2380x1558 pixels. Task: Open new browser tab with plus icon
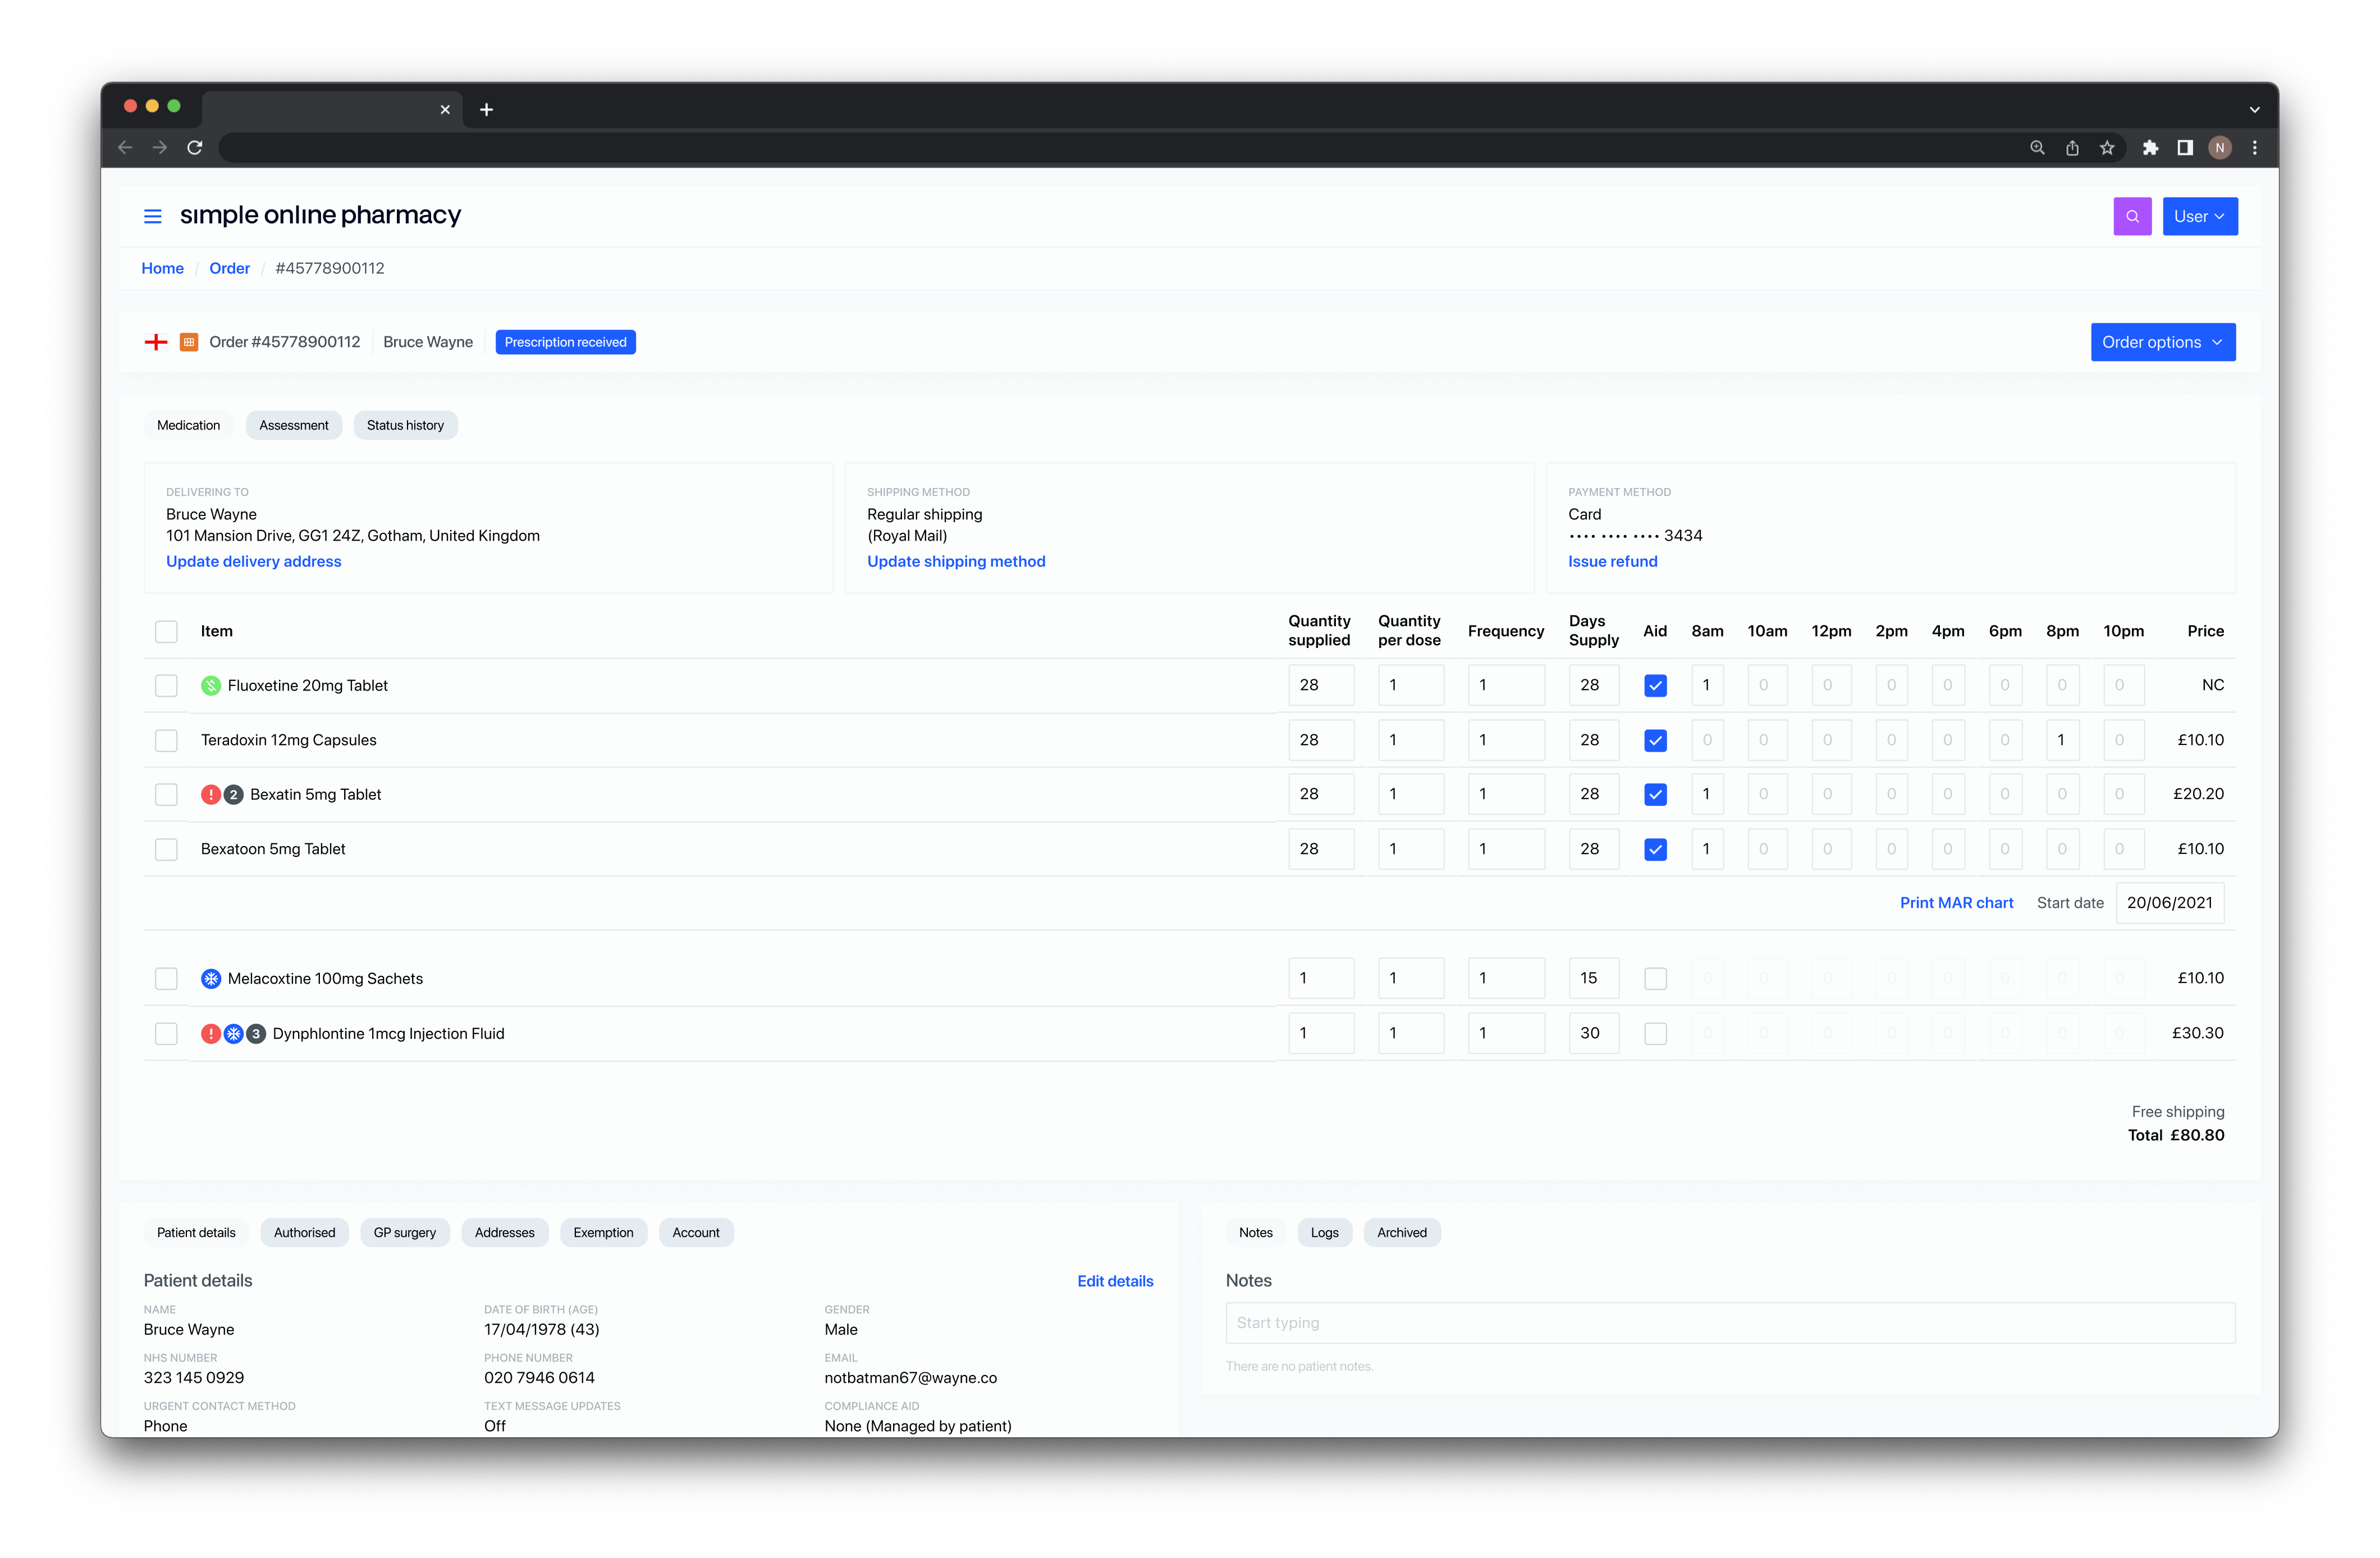486,109
